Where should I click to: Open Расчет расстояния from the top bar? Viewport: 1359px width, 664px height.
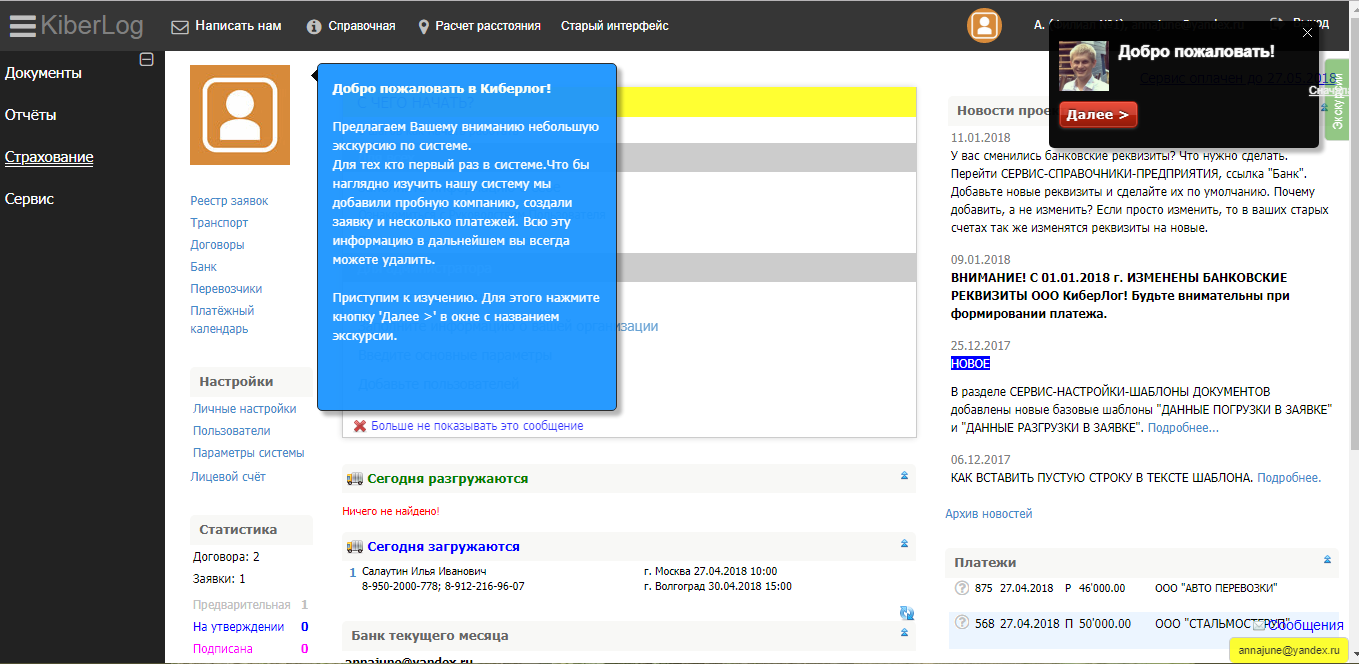tap(488, 26)
